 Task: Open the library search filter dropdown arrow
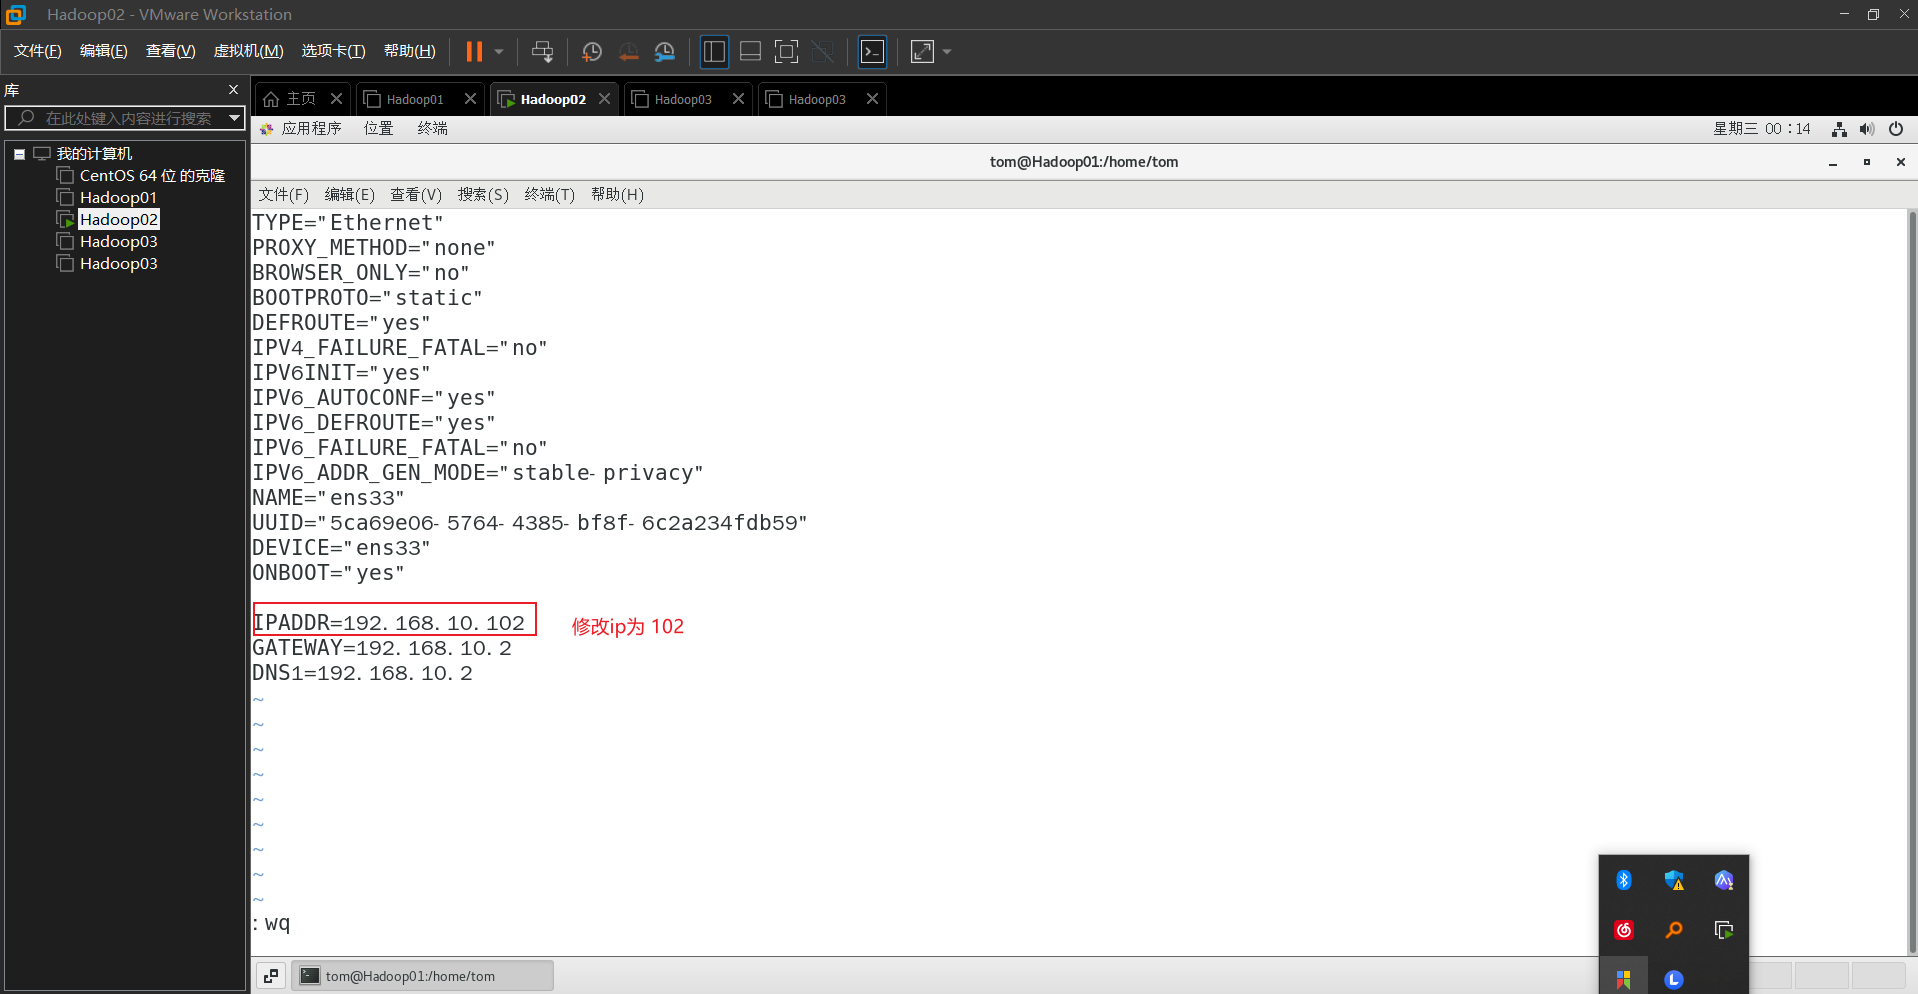pyautogui.click(x=234, y=118)
